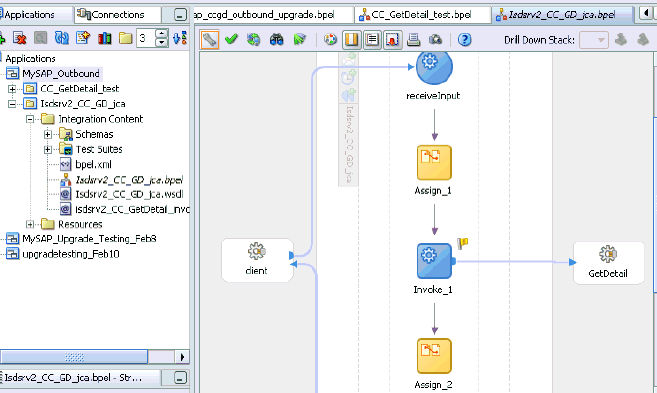657x393 pixels.
Task: Select the Assign_2 activity icon
Action: 434,356
